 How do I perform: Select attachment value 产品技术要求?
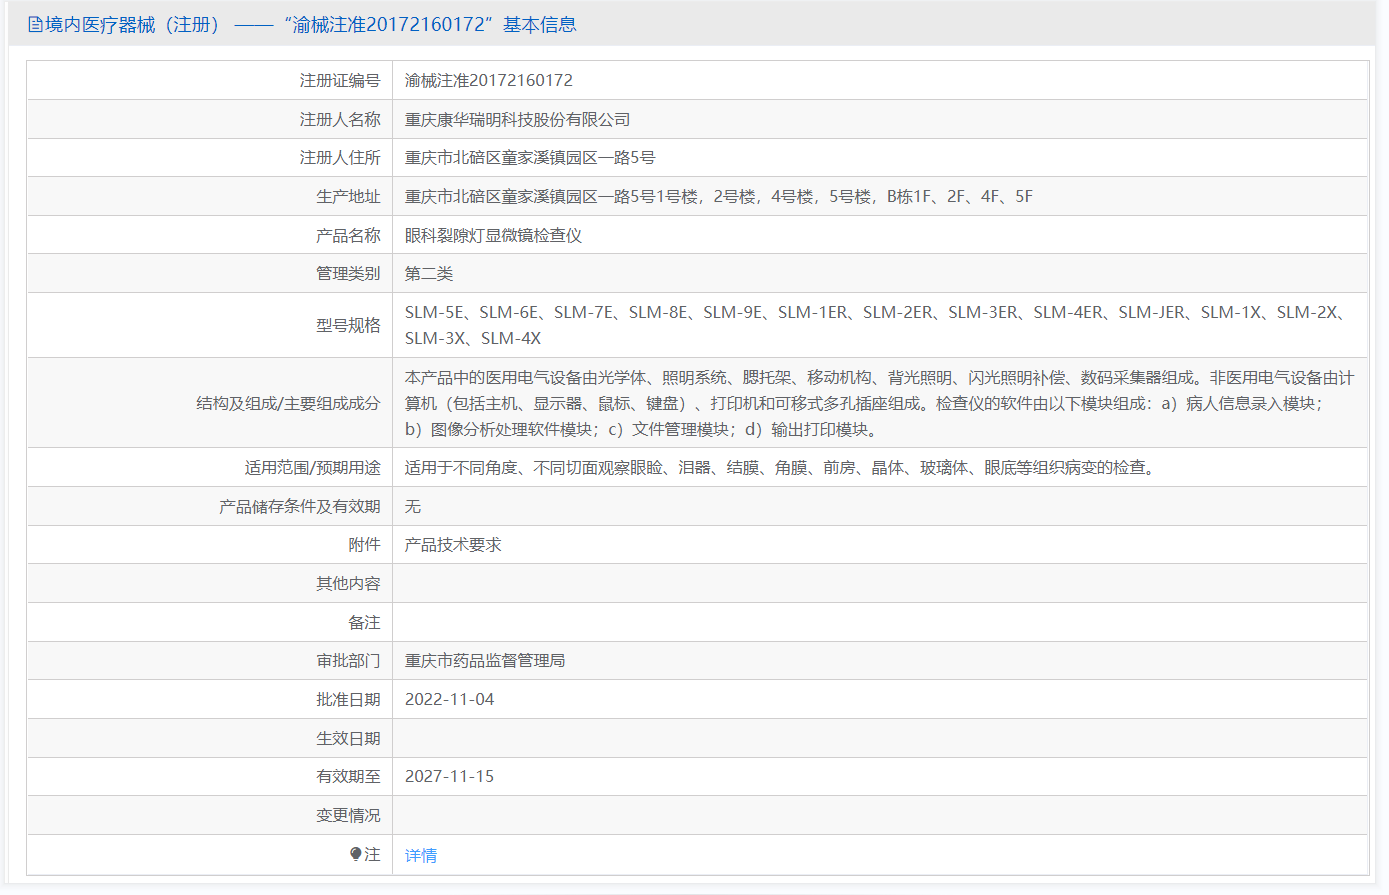453,545
